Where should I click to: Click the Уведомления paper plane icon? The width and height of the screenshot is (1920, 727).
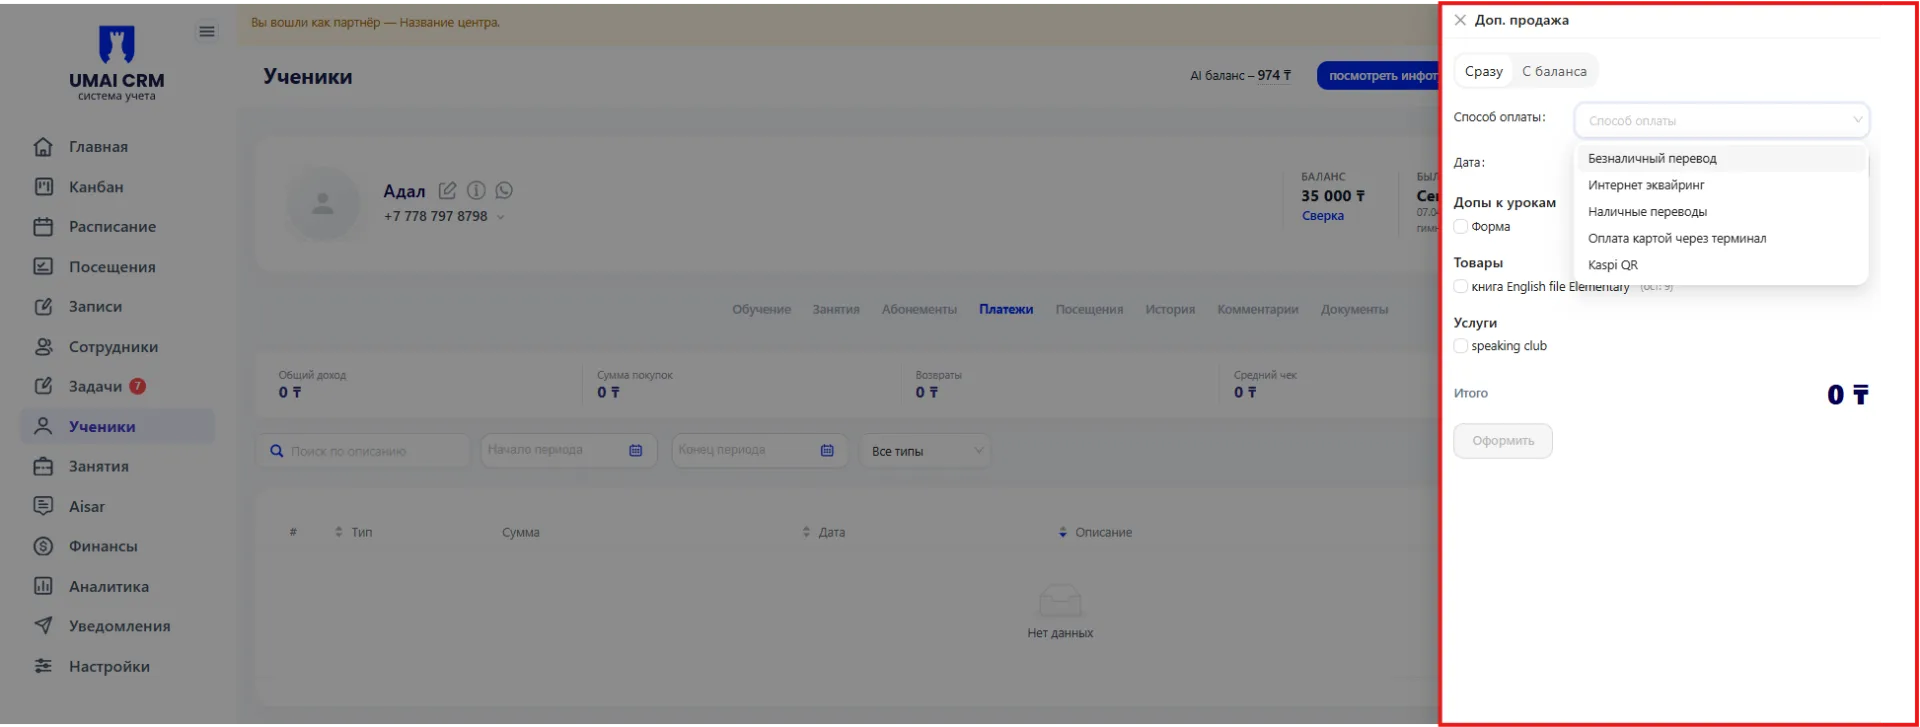click(x=43, y=626)
